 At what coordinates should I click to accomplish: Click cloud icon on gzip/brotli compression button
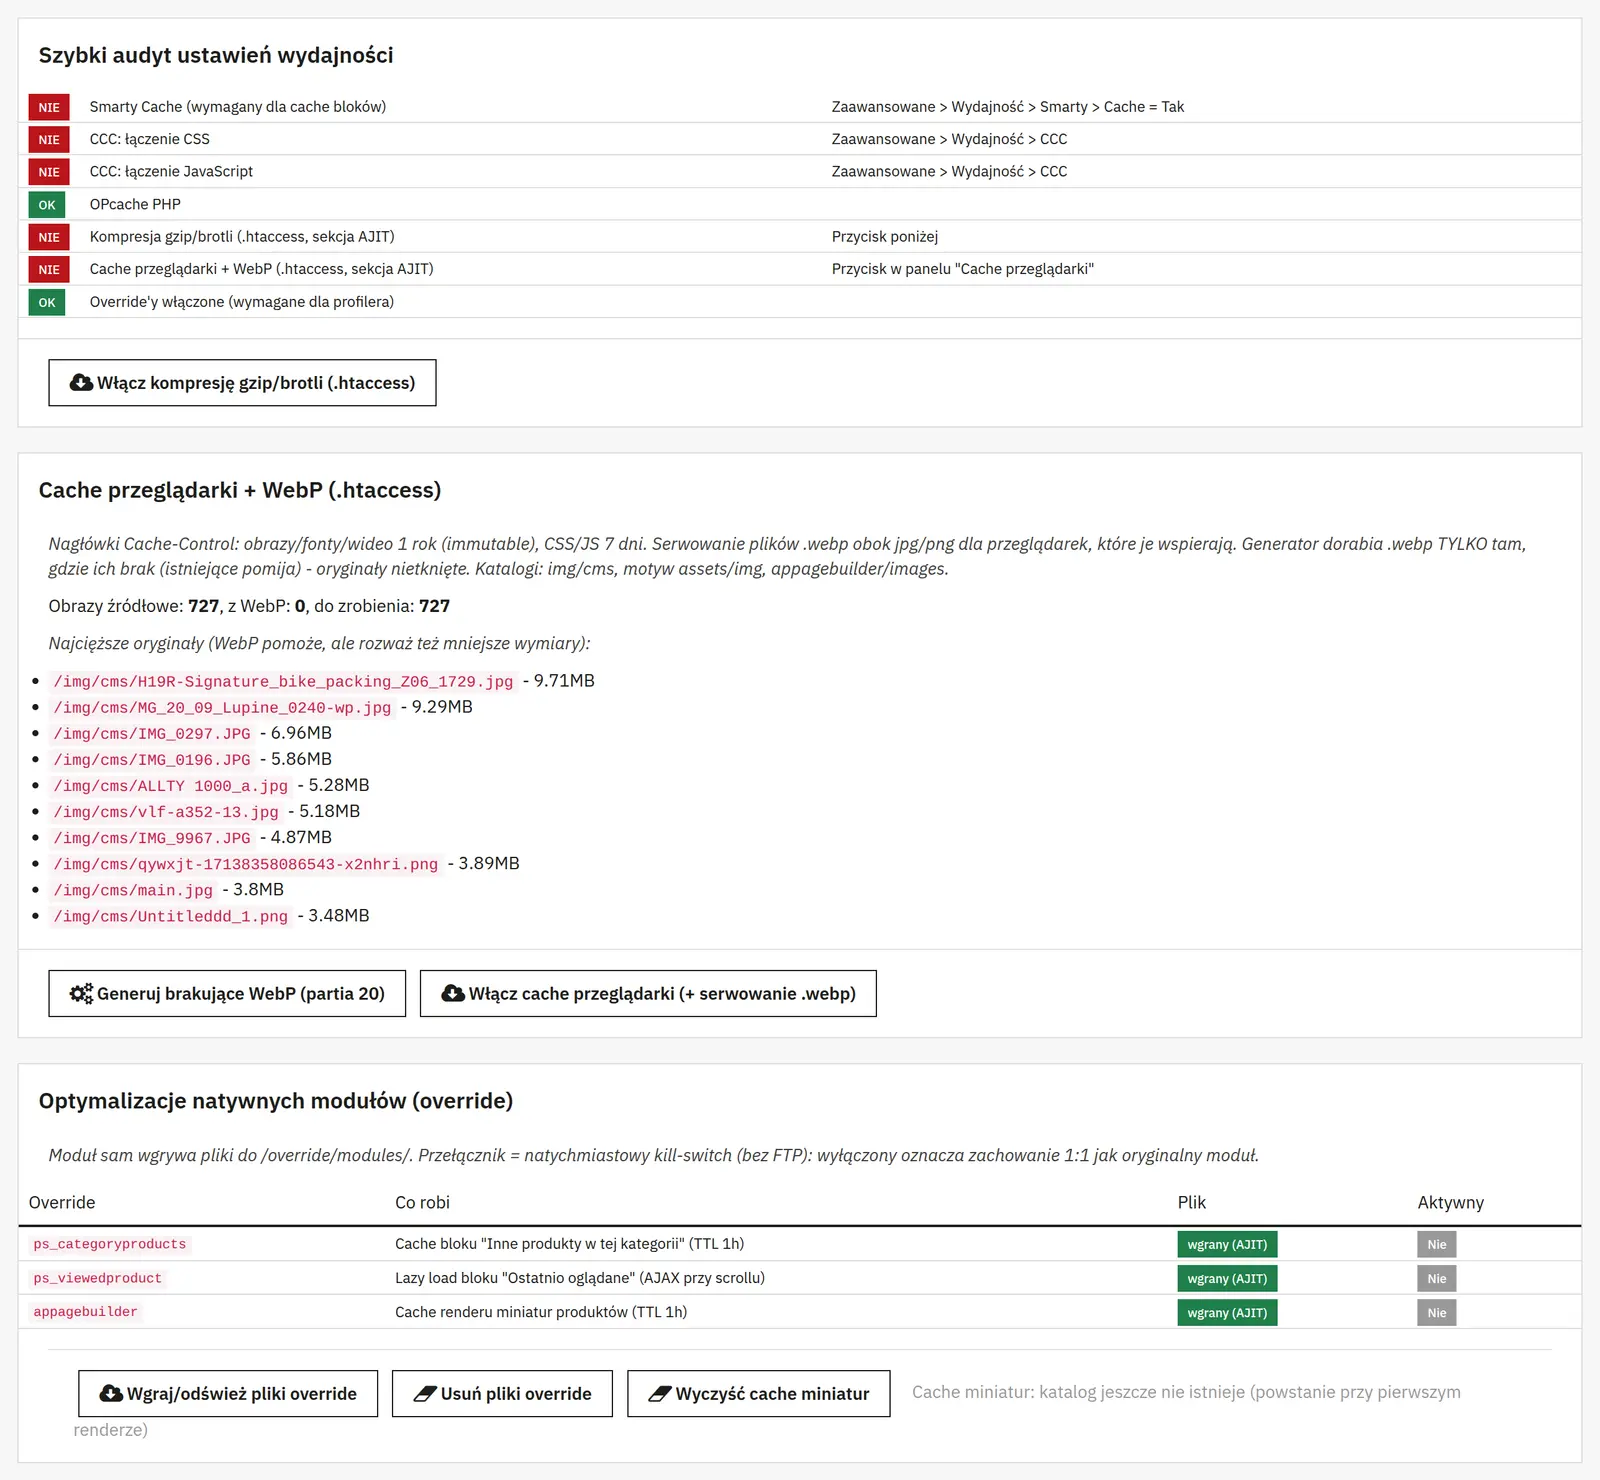(81, 383)
